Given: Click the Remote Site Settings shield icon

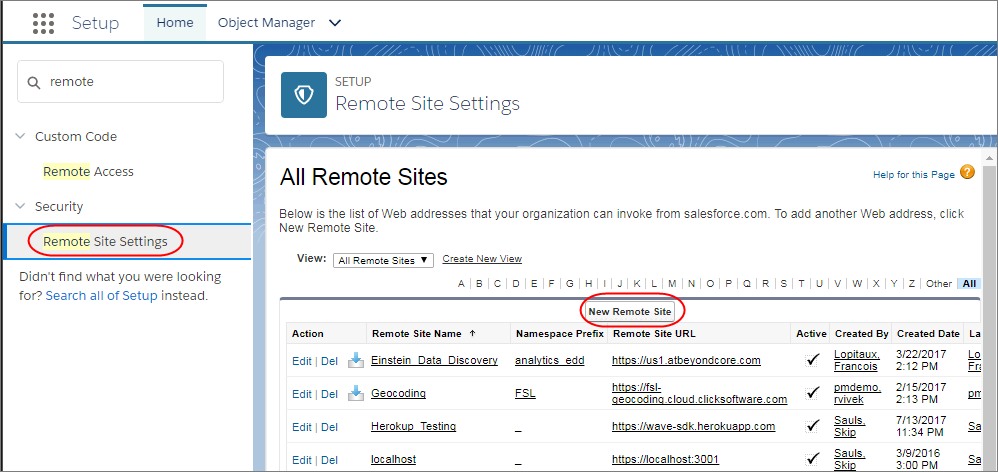Looking at the screenshot, I should point(304,95).
